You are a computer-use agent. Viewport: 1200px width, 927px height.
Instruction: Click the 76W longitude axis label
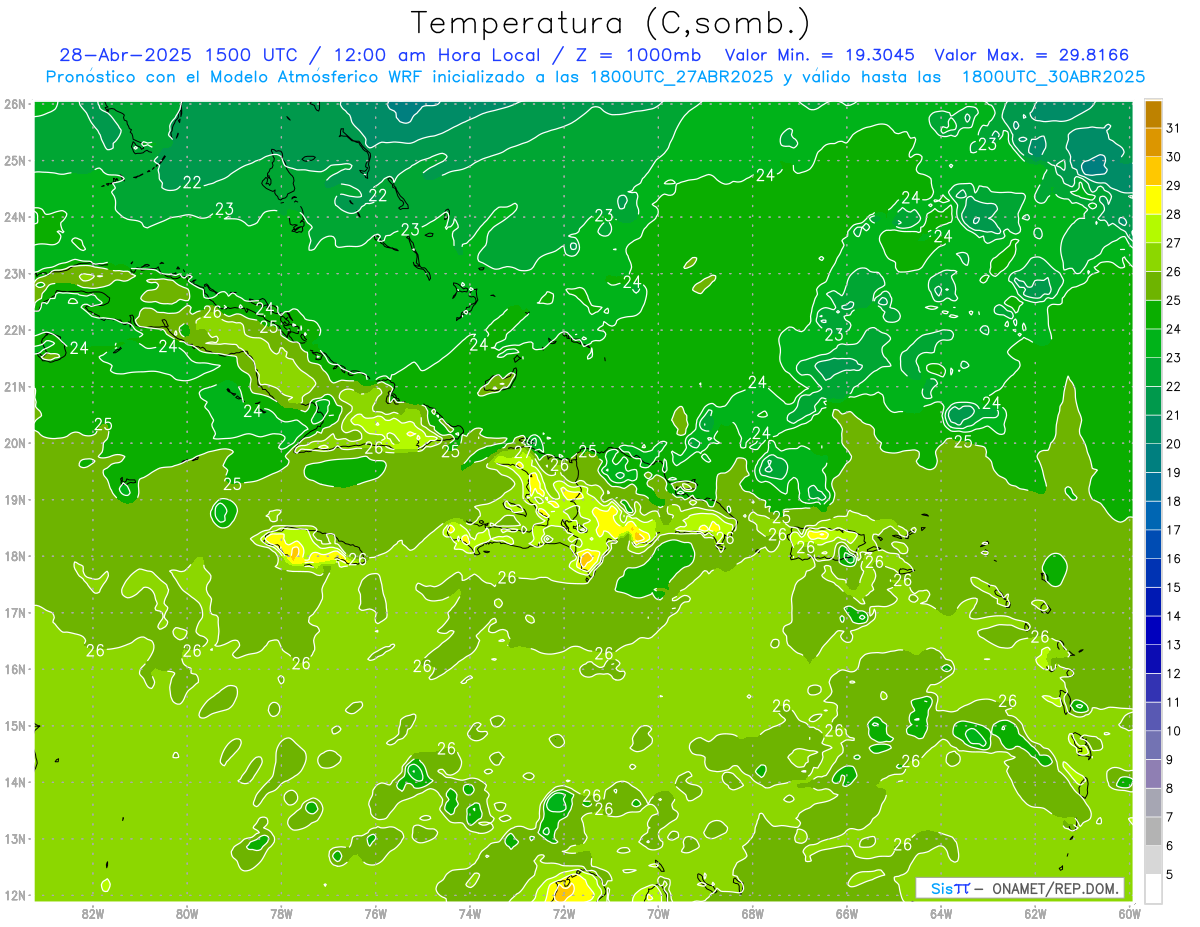pyautogui.click(x=376, y=912)
